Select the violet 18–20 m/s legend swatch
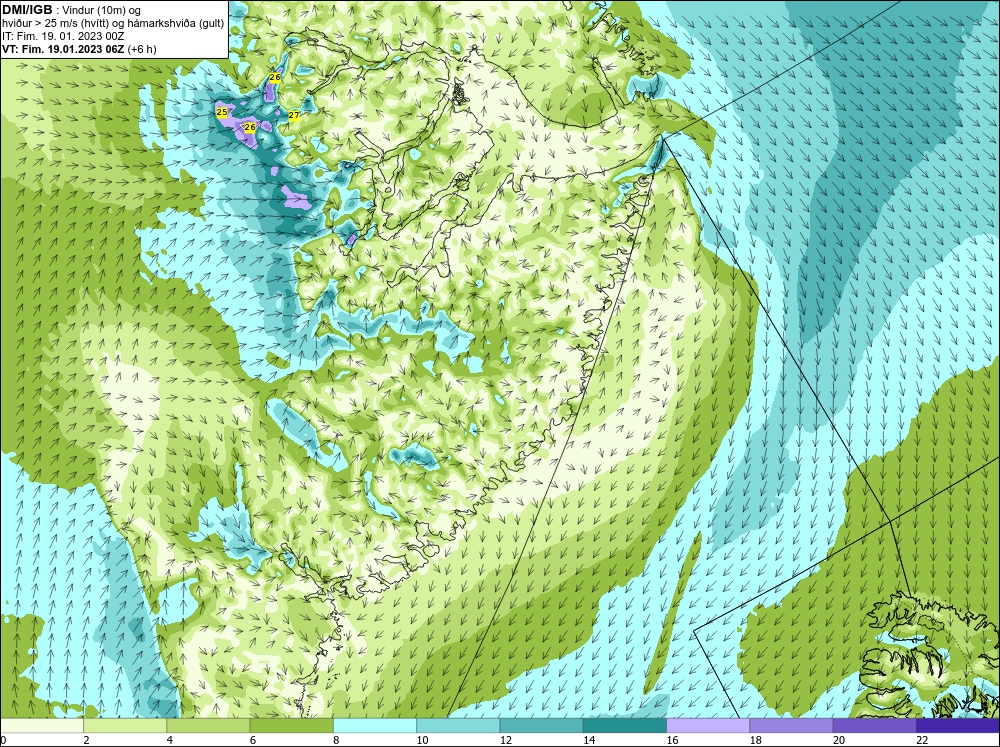The image size is (1000, 747). [791, 725]
